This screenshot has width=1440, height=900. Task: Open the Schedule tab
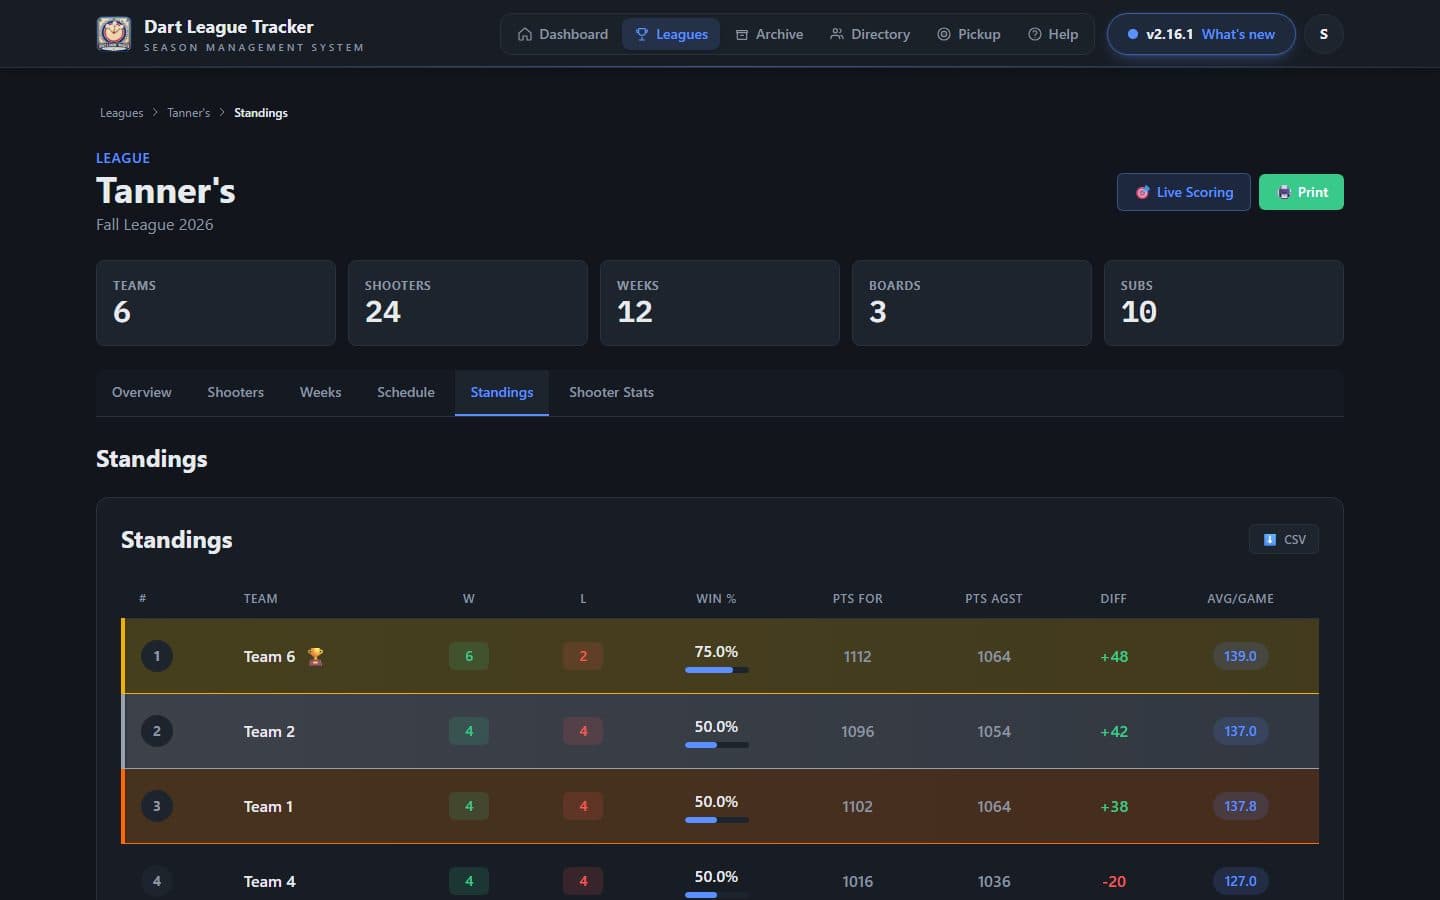click(x=406, y=392)
